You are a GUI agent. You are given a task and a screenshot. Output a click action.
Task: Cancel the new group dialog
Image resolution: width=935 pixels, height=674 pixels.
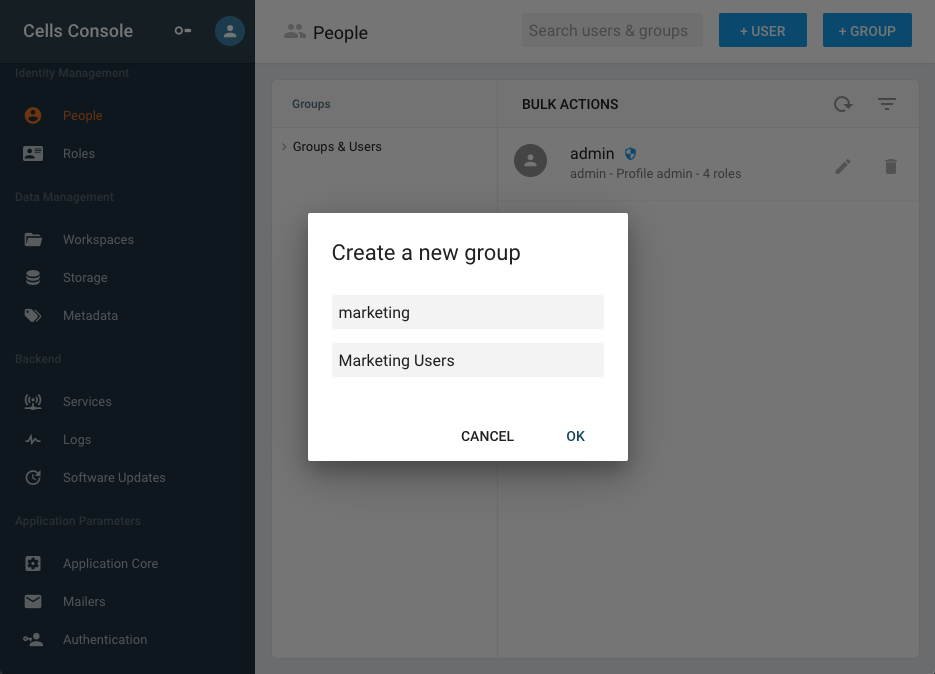(x=487, y=436)
